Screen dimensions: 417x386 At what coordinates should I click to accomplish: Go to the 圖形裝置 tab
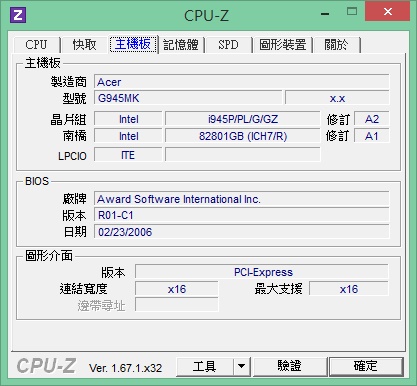[283, 45]
